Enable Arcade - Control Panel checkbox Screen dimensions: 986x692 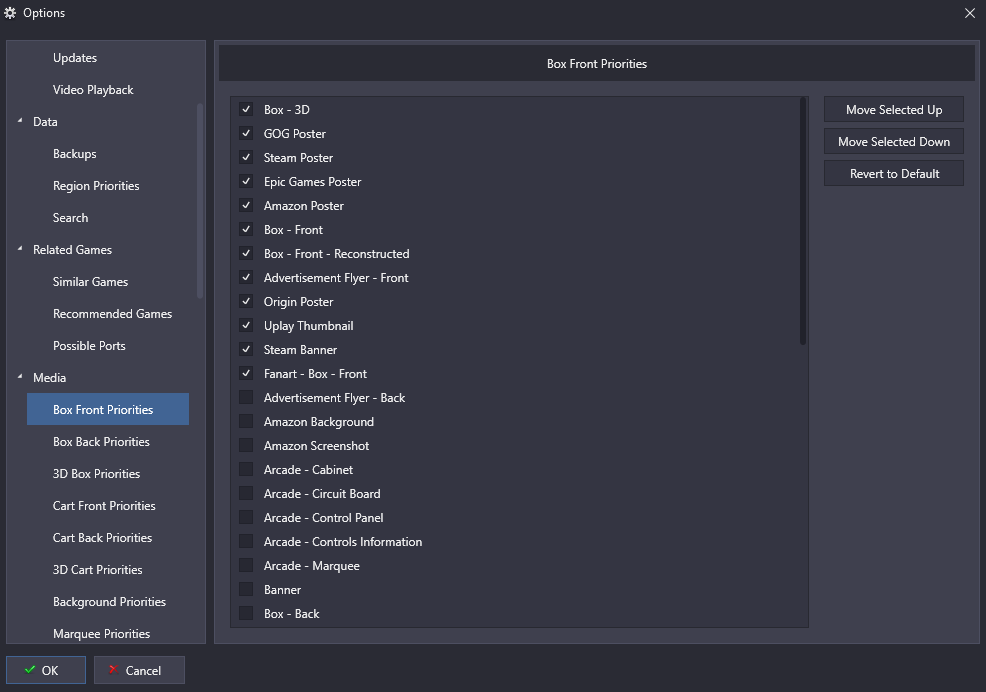(x=246, y=517)
